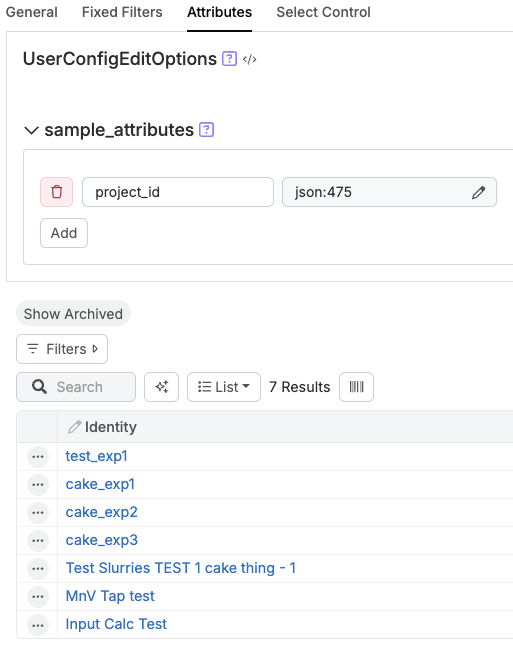Click the project_id attribute name field
513x648 pixels.
pos(178,192)
